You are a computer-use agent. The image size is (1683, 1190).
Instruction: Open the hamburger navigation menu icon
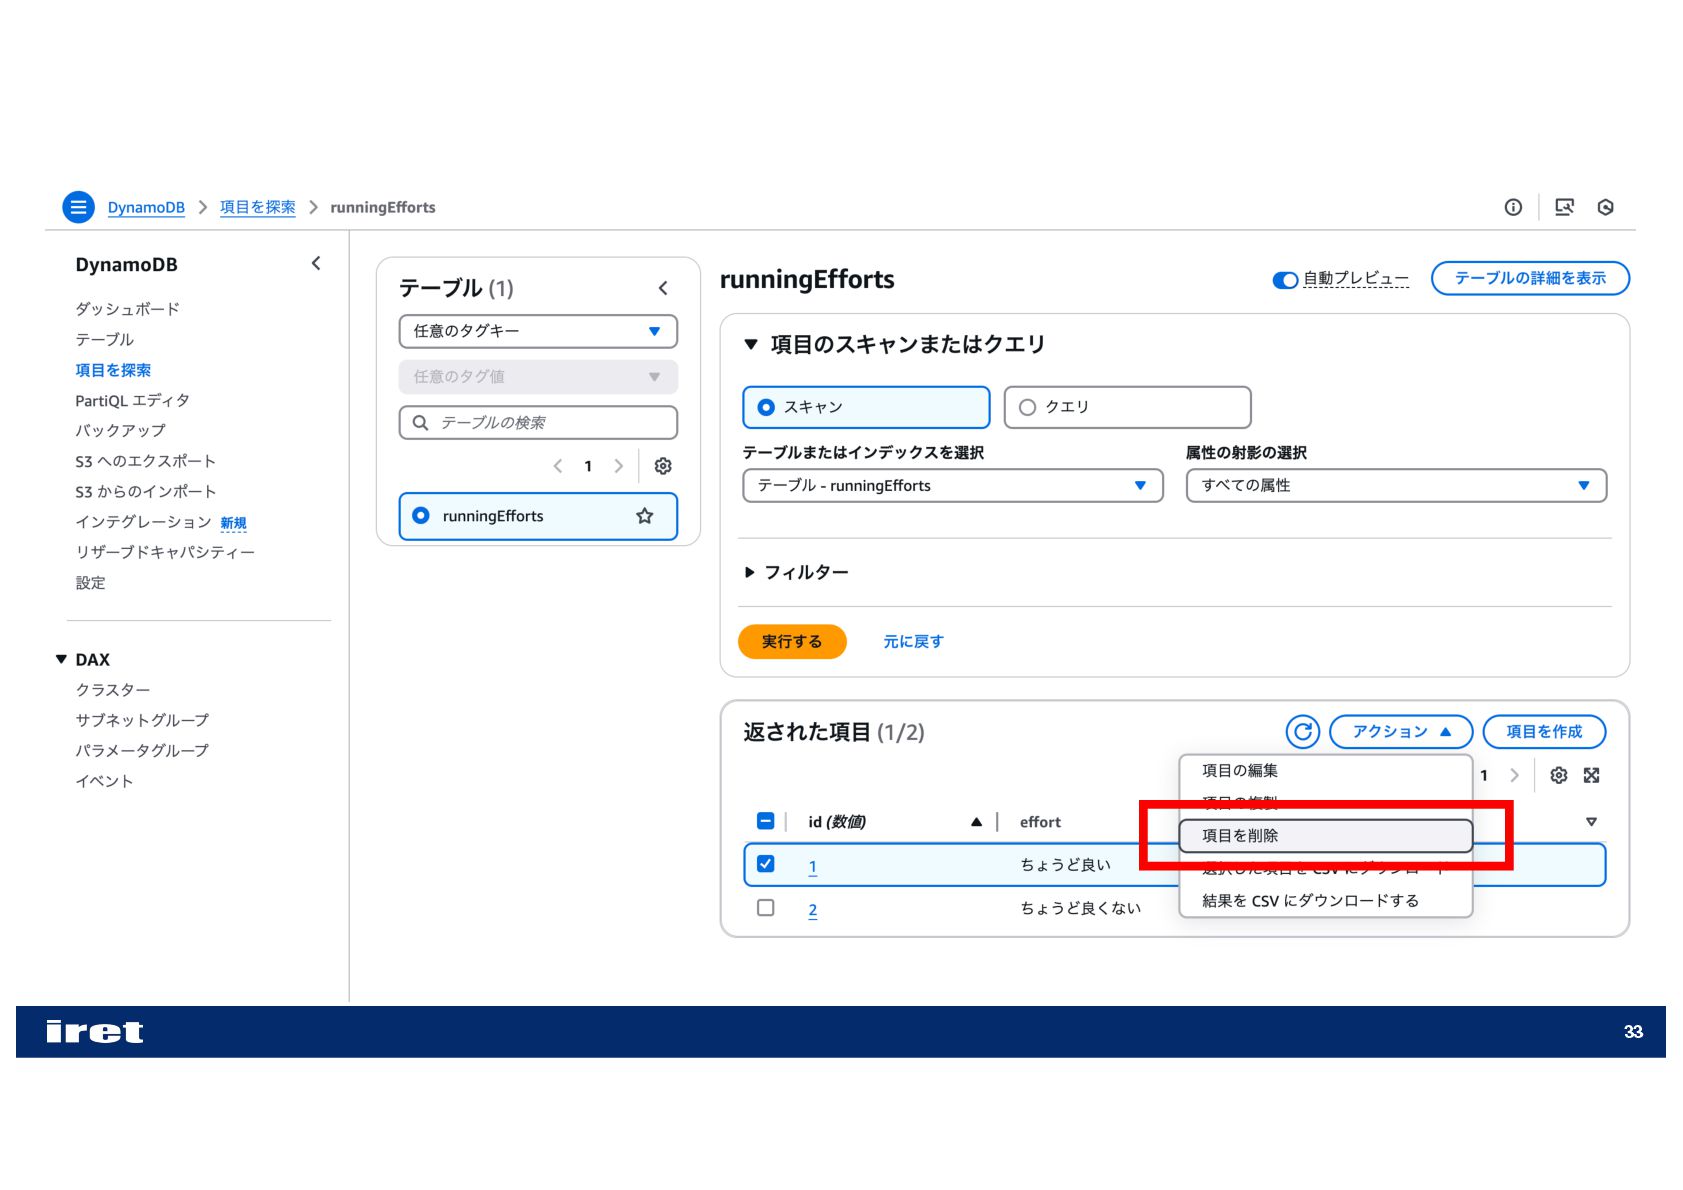tap(78, 207)
